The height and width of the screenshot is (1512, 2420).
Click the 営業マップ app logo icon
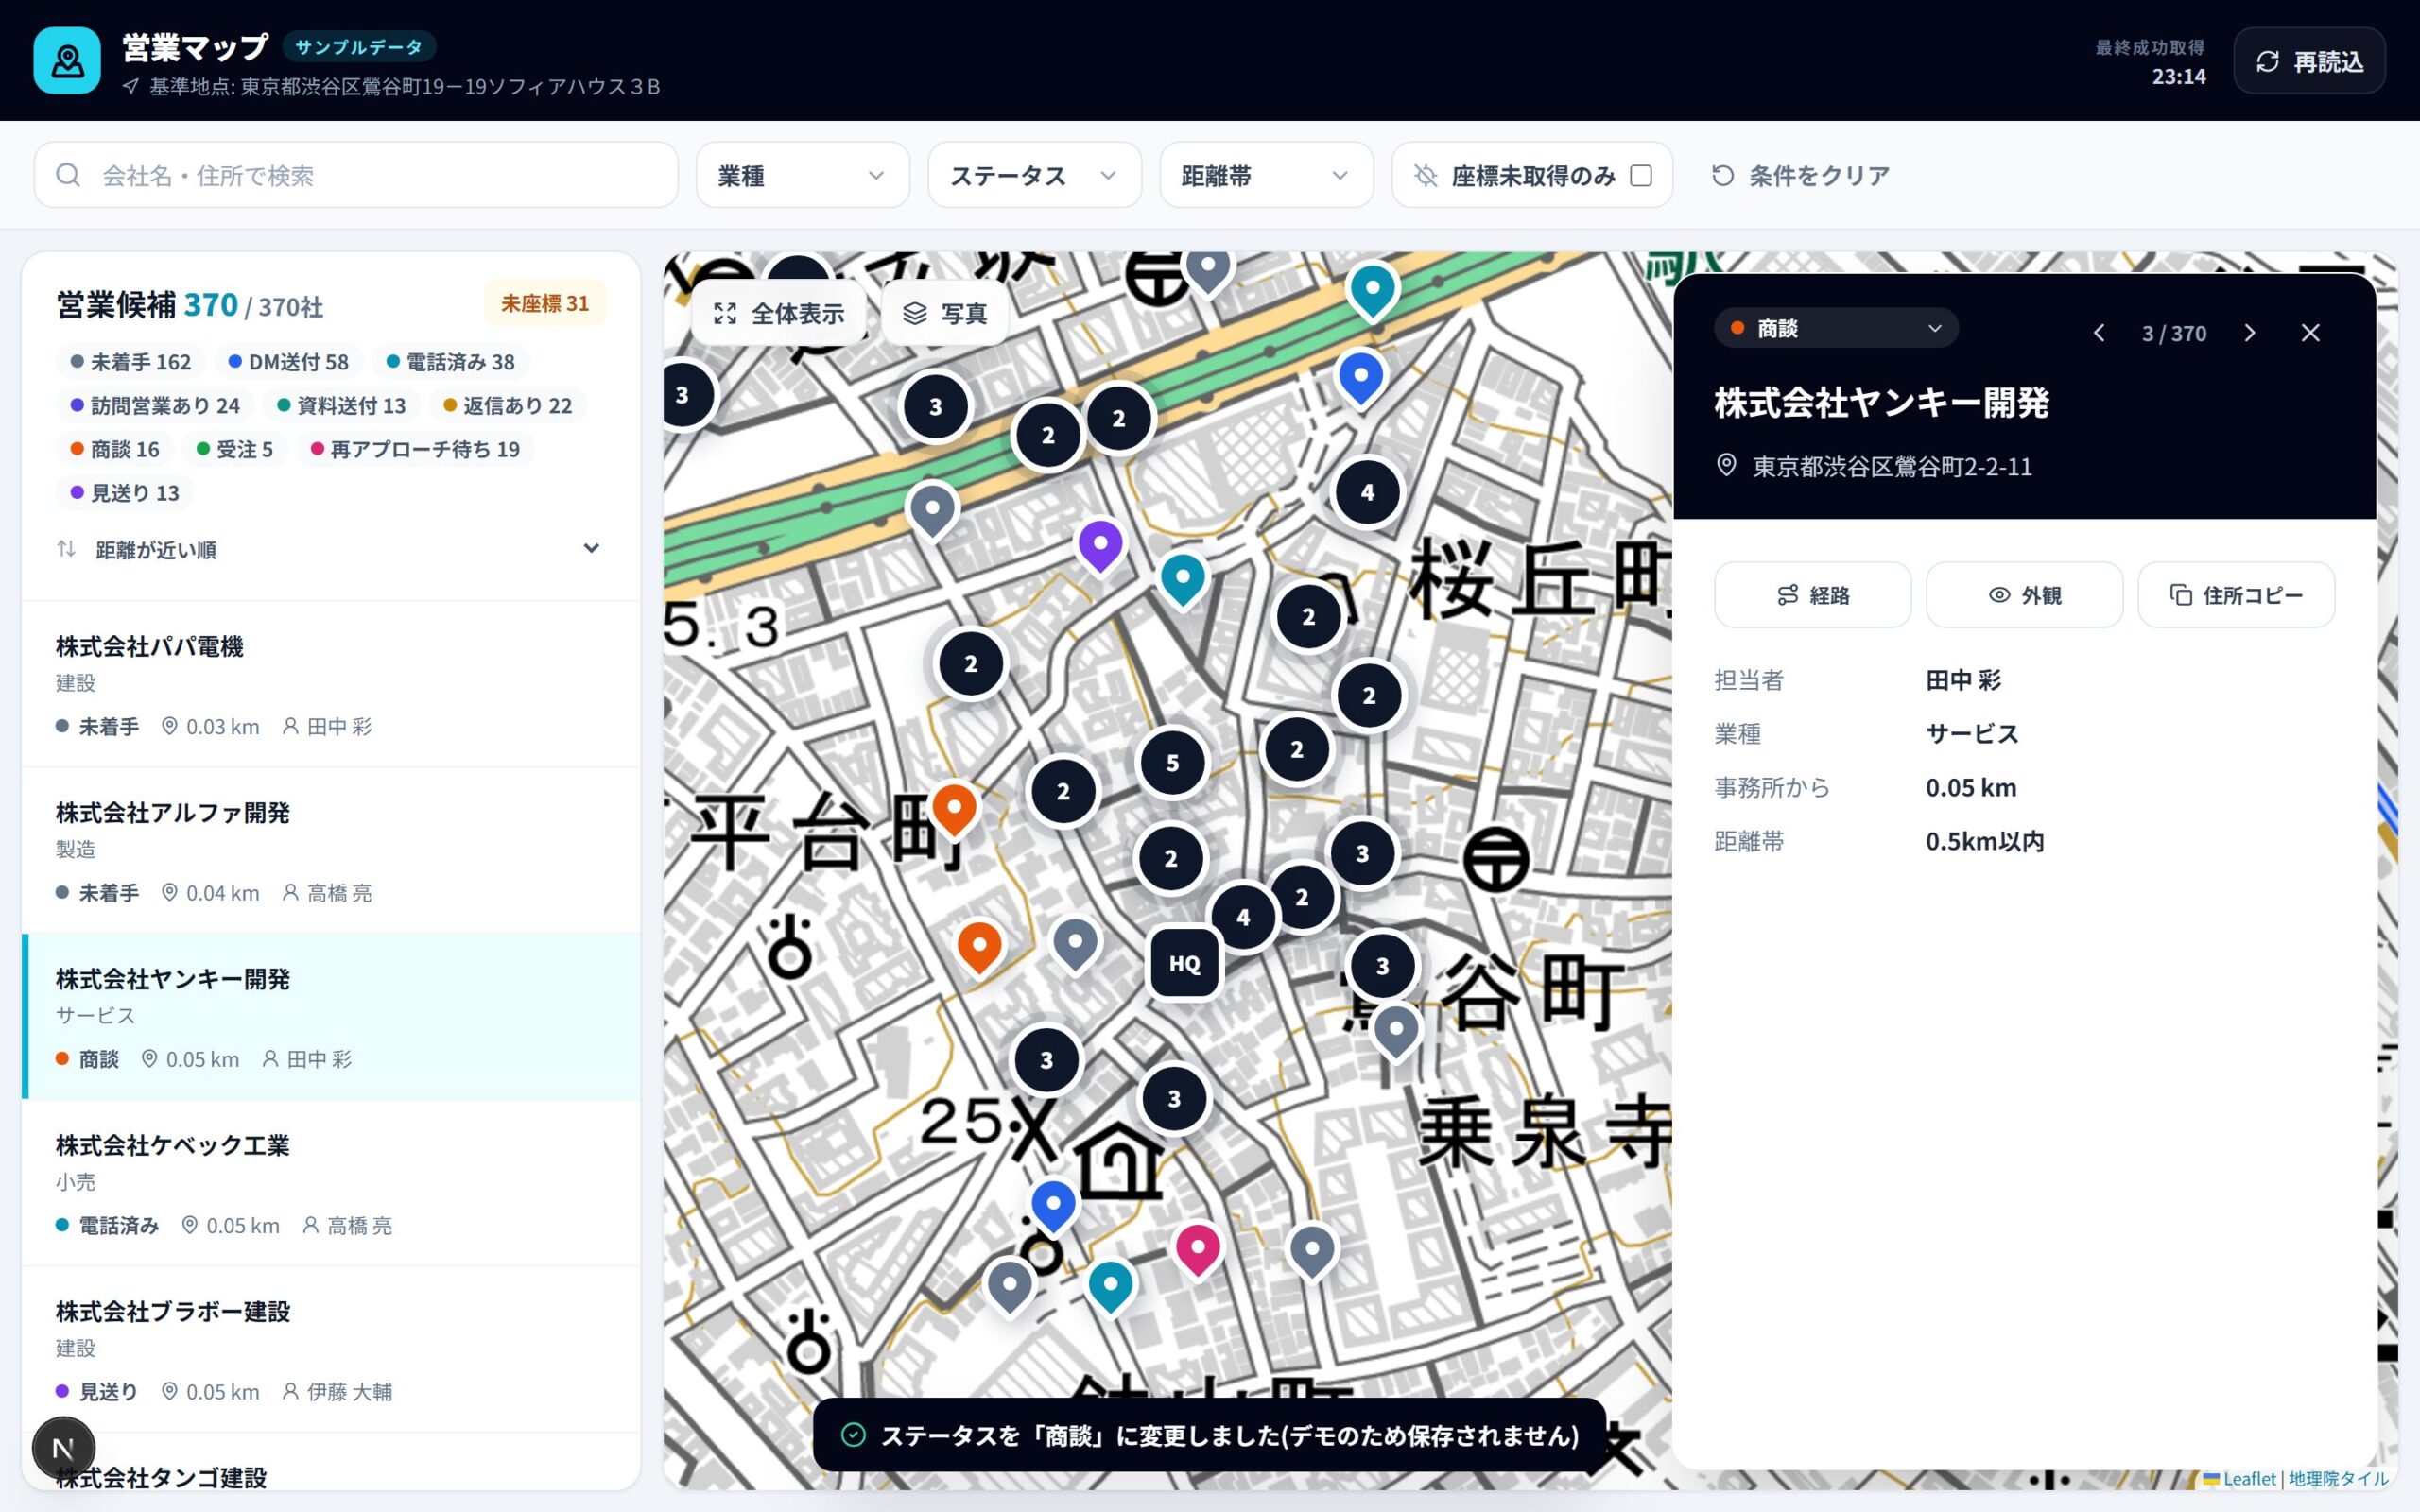67,61
